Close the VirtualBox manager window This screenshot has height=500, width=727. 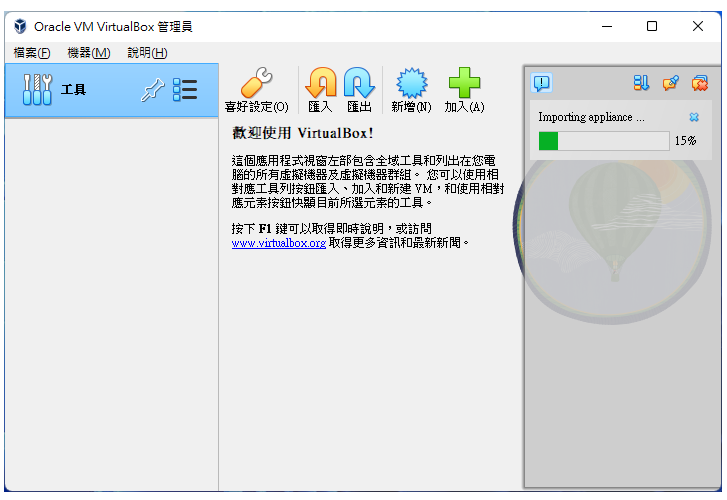[x=698, y=26]
